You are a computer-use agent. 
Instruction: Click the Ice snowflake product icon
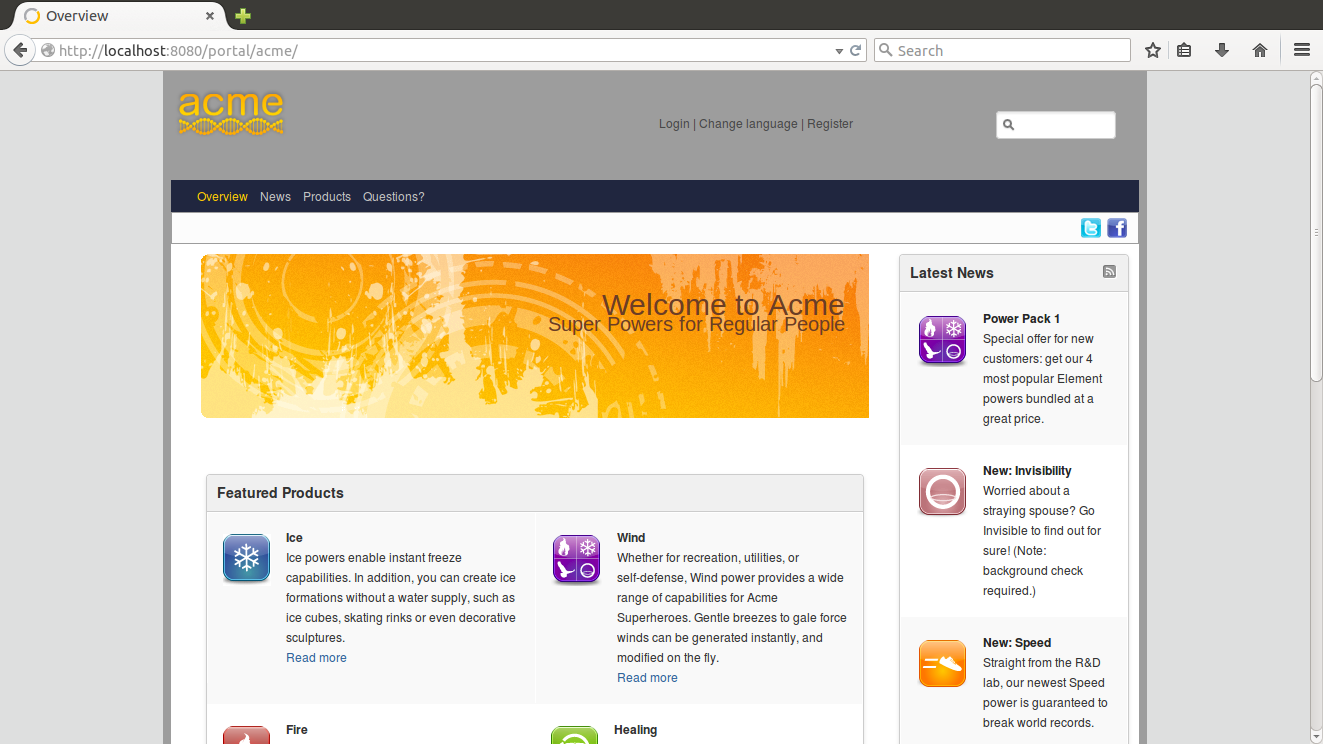pos(246,558)
